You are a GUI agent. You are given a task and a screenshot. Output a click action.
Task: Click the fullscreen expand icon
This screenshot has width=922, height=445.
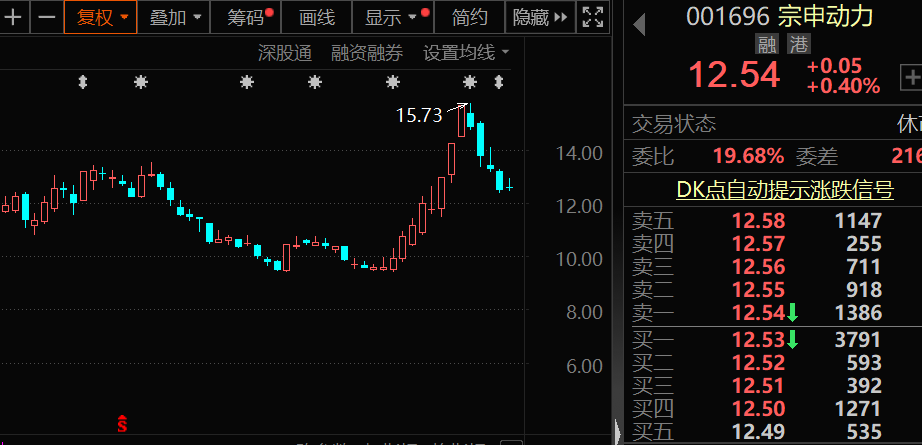tap(593, 17)
